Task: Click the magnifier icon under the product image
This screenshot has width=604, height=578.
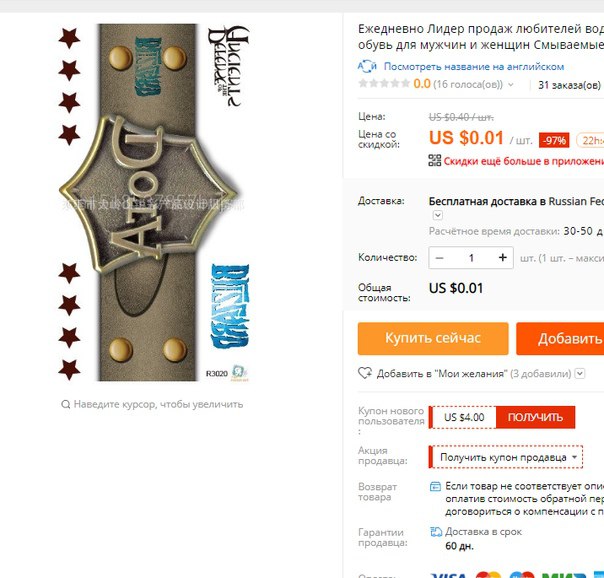Action: [66, 404]
